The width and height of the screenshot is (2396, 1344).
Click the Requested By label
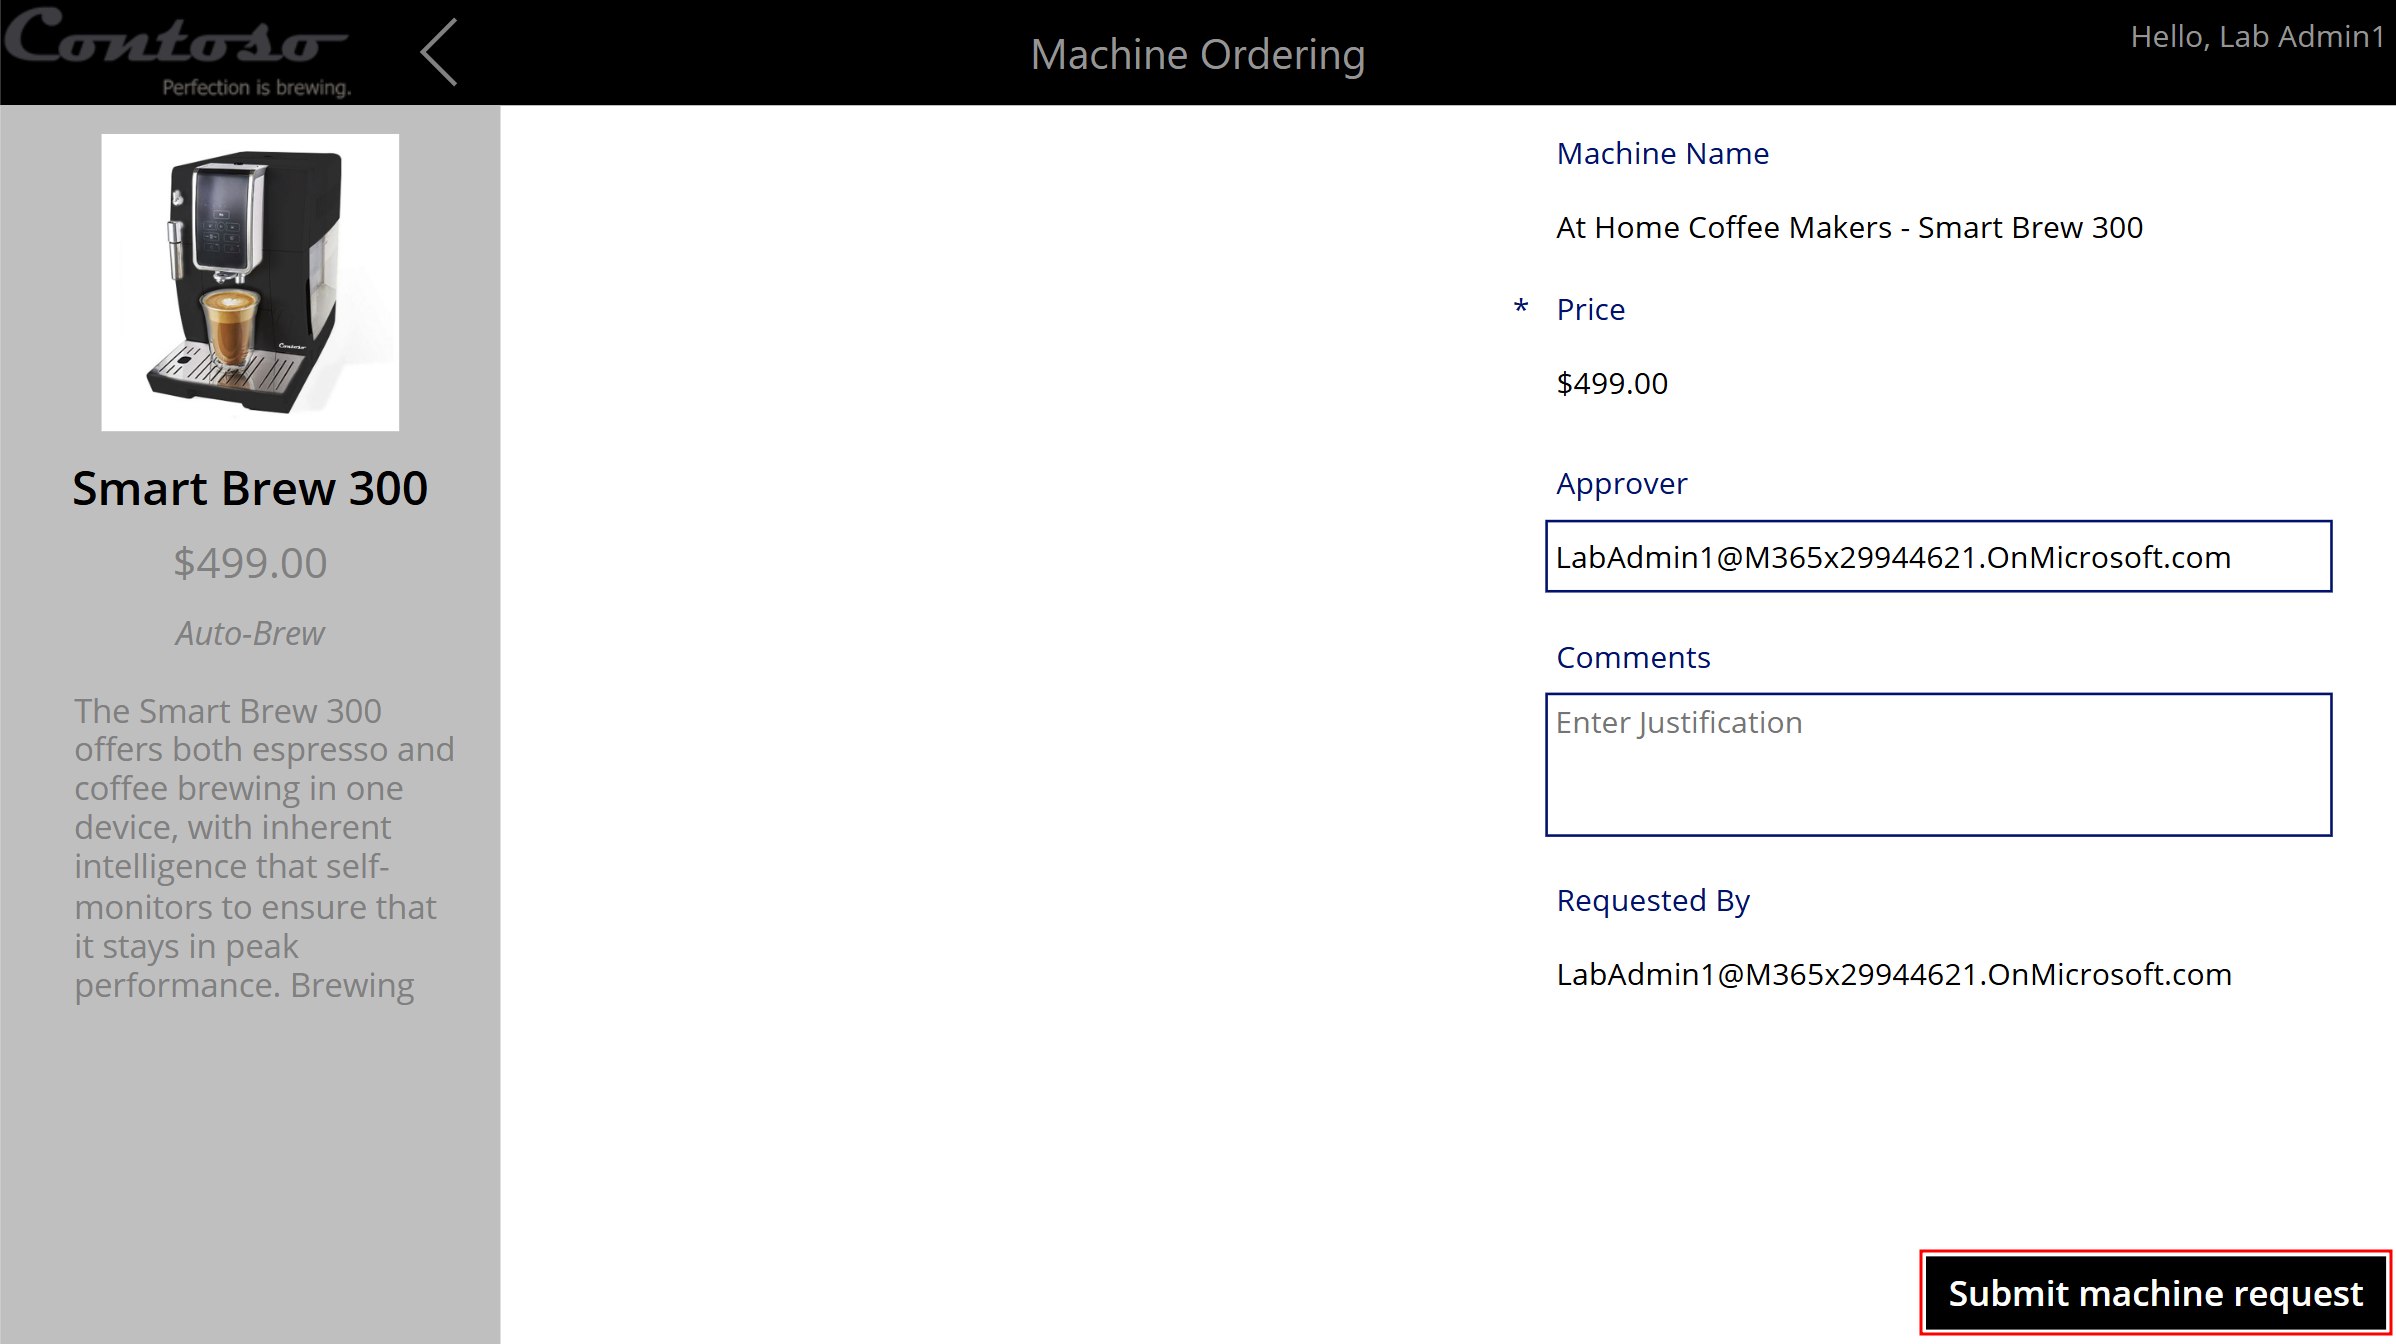pyautogui.click(x=1652, y=901)
